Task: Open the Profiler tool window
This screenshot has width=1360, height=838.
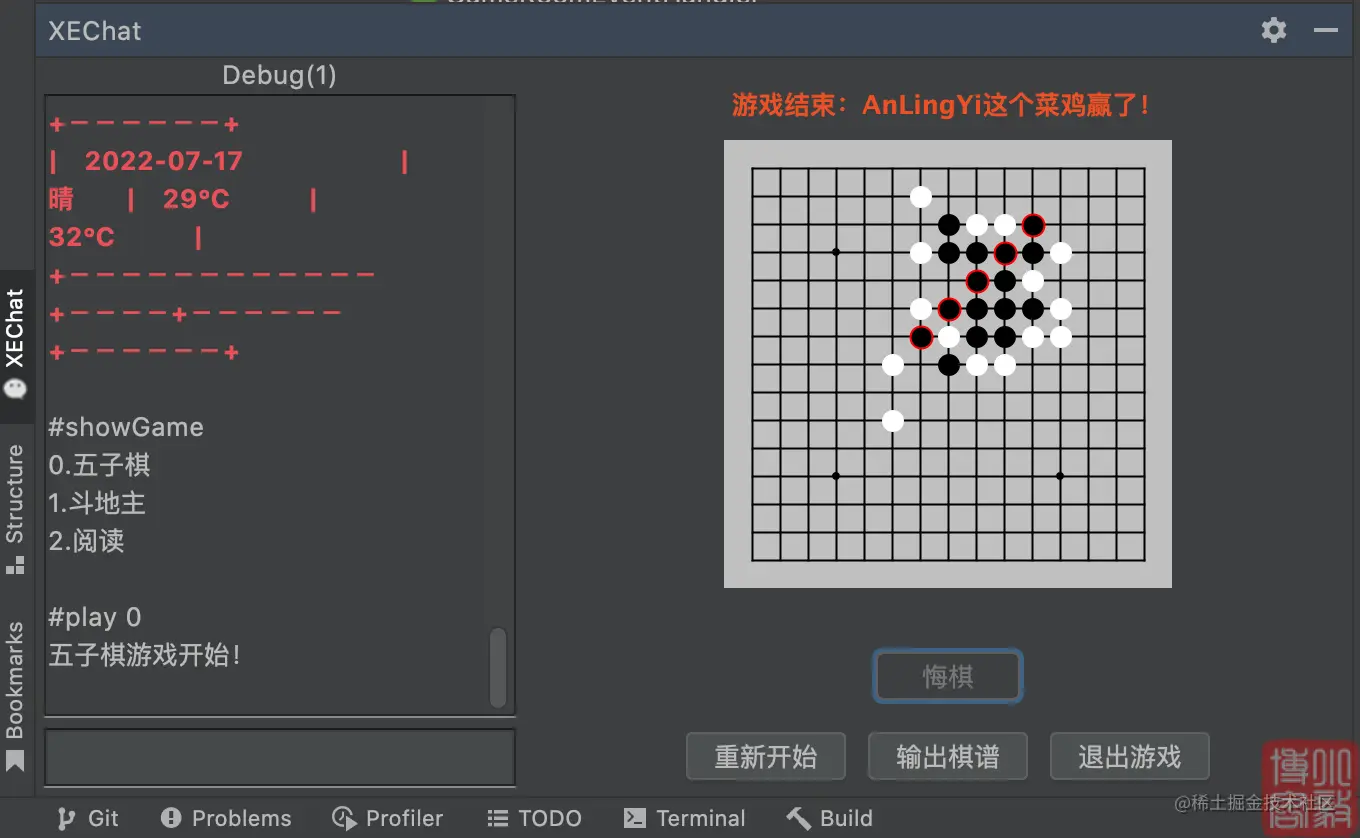Action: [387, 818]
